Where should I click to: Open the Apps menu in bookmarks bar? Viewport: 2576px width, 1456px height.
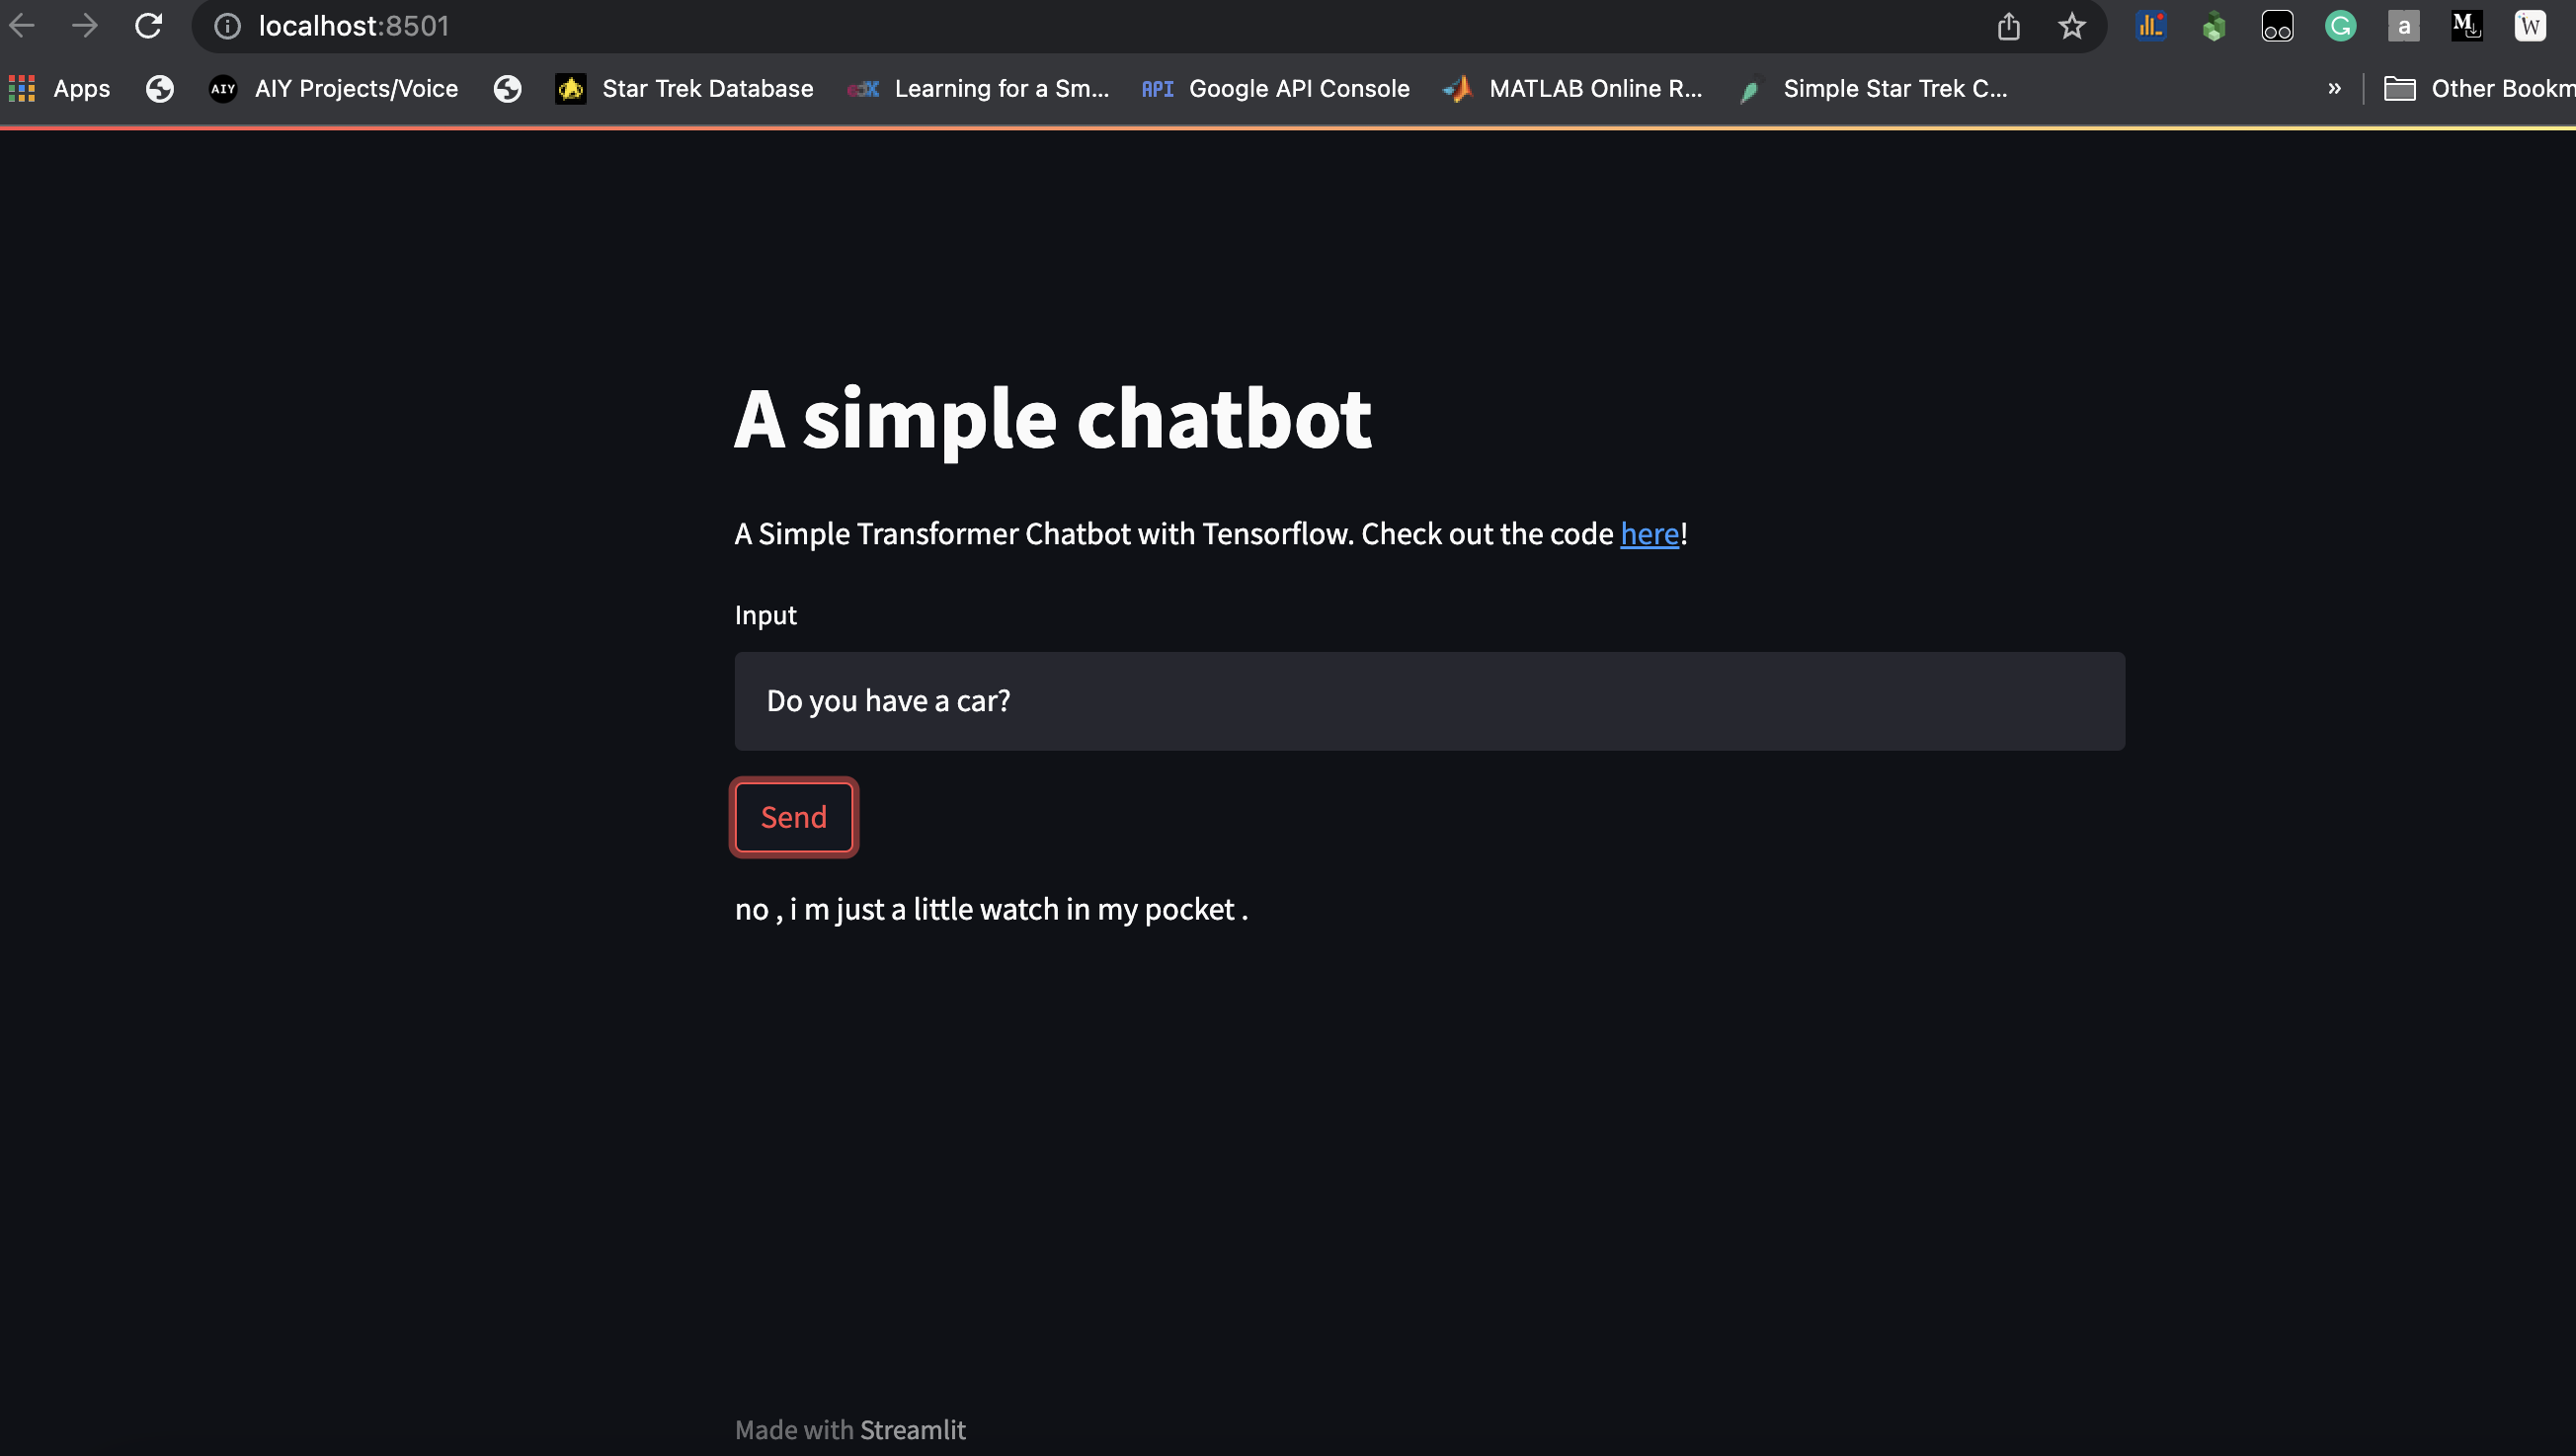[x=58, y=88]
